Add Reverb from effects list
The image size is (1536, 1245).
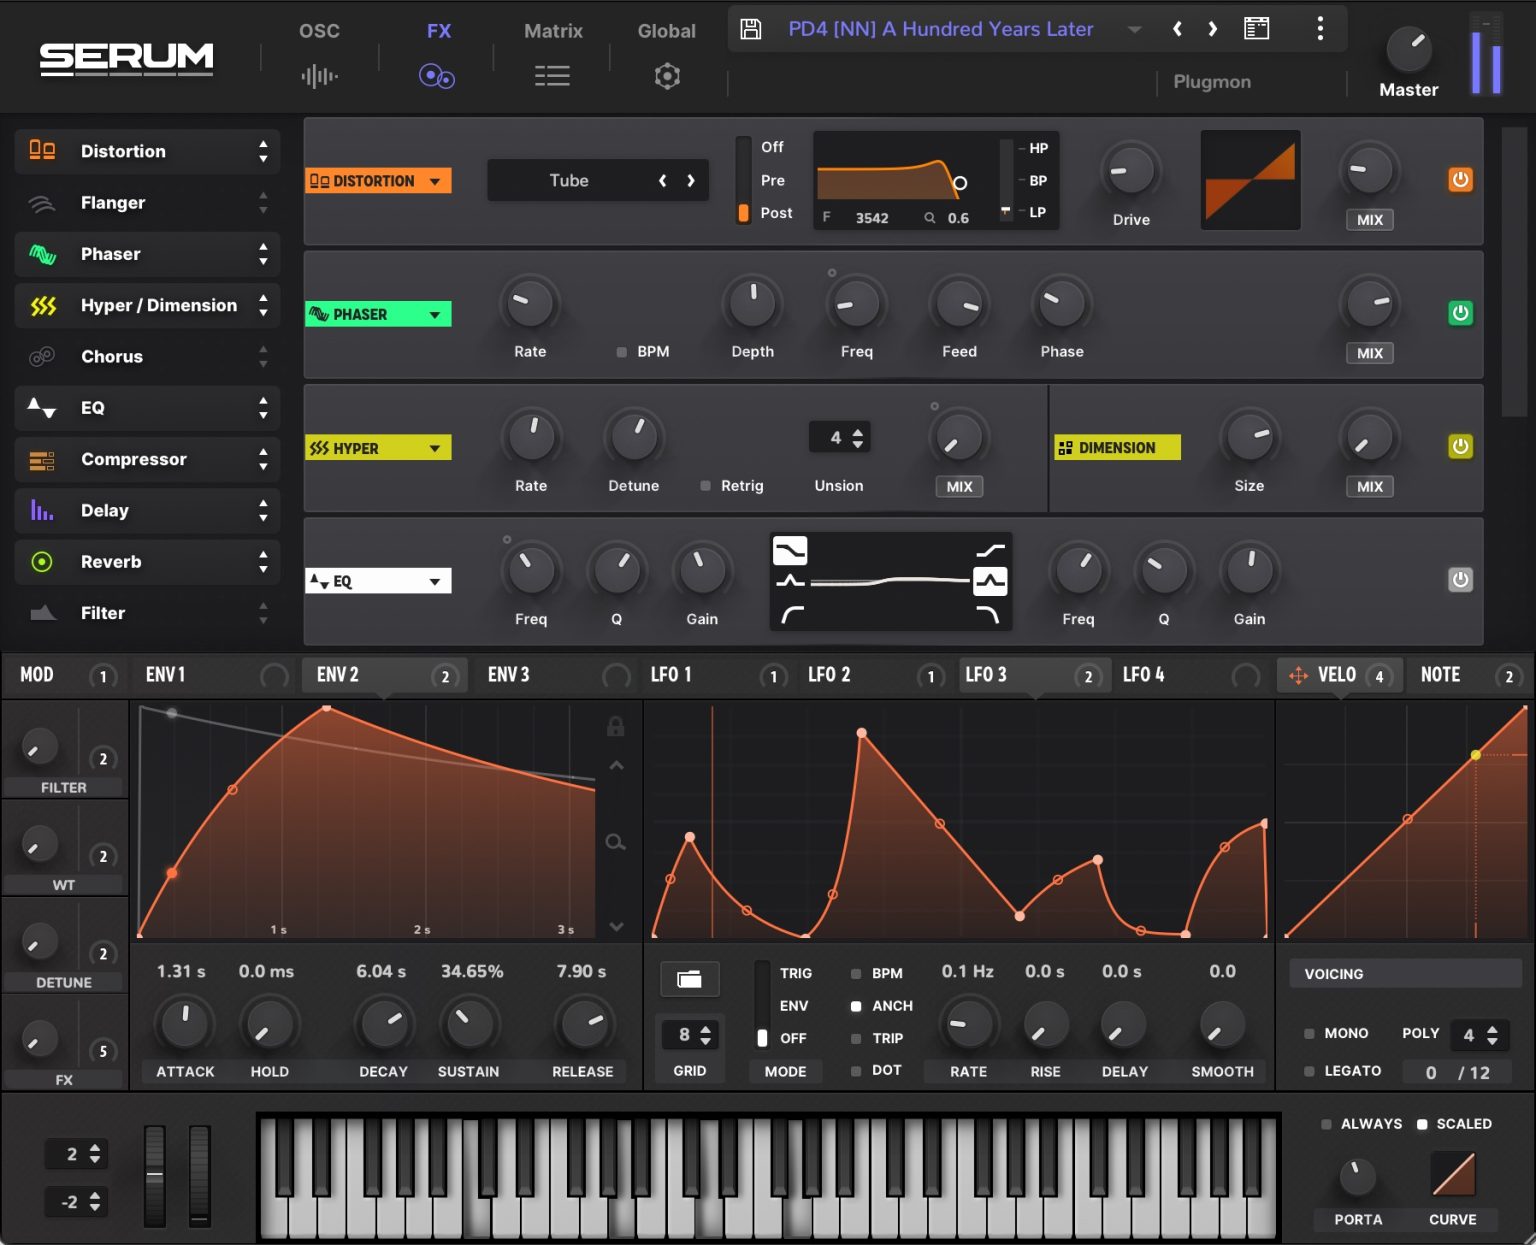pos(110,562)
